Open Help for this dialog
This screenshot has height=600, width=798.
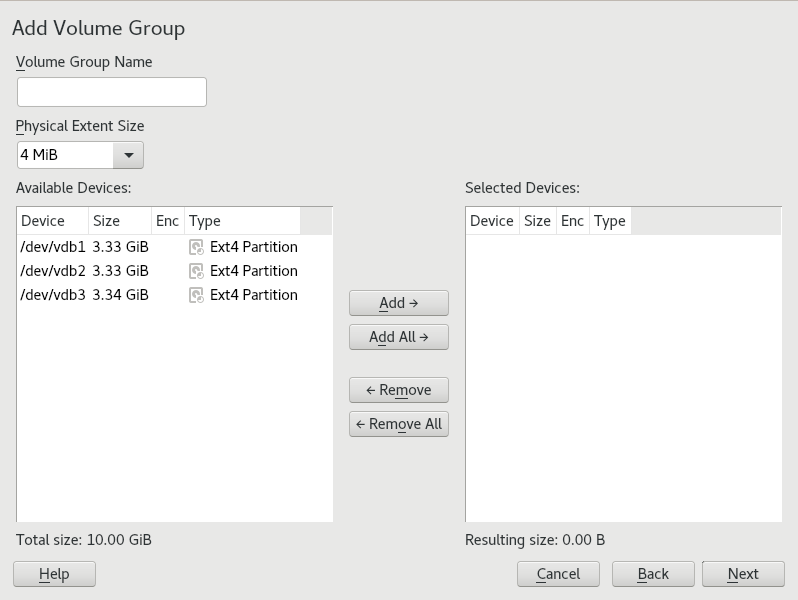coord(54,574)
